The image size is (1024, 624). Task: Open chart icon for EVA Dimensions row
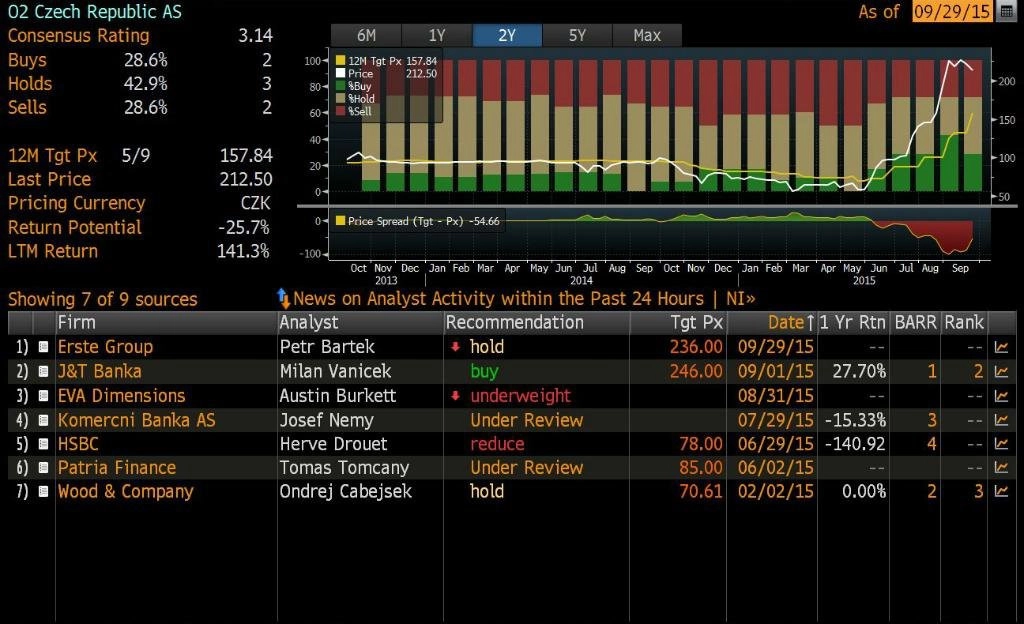tap(1001, 396)
